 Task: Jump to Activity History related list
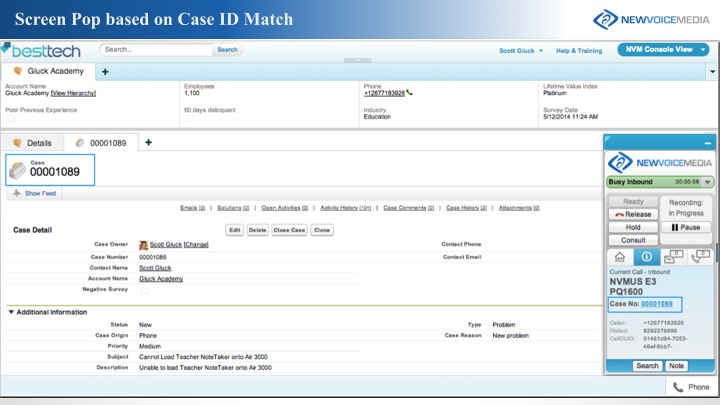(x=346, y=208)
